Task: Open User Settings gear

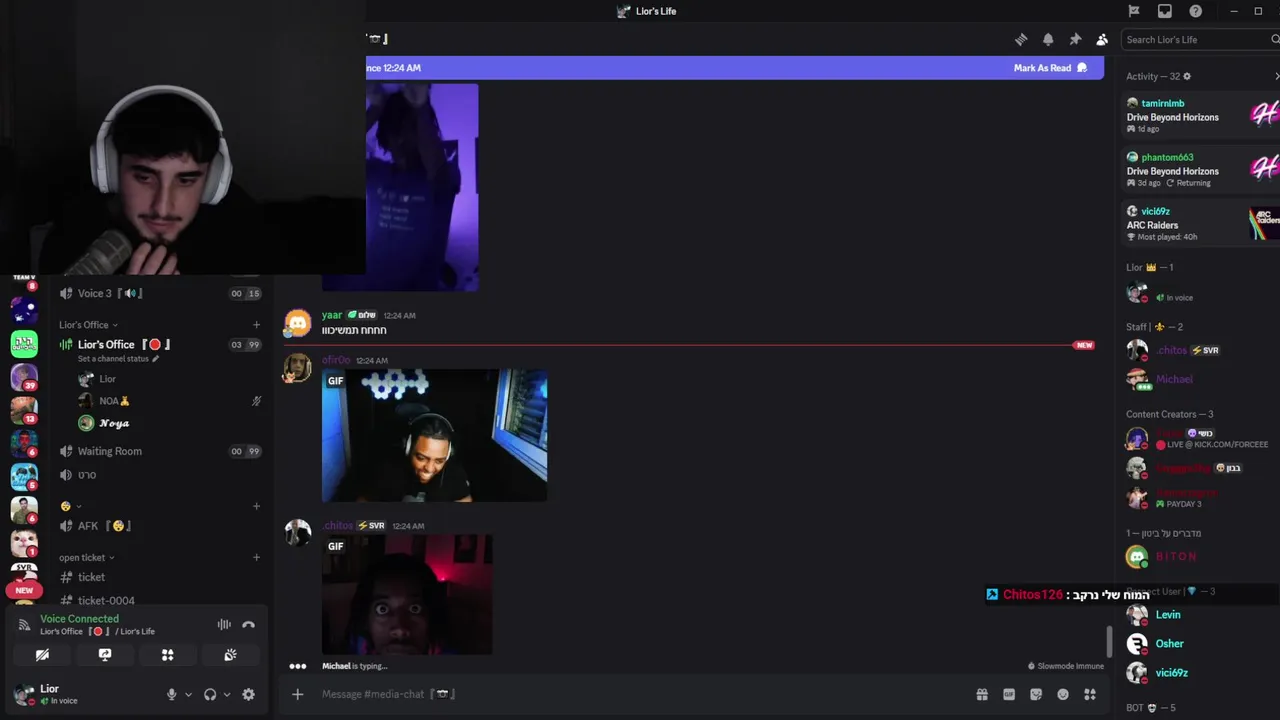Action: pyautogui.click(x=248, y=694)
